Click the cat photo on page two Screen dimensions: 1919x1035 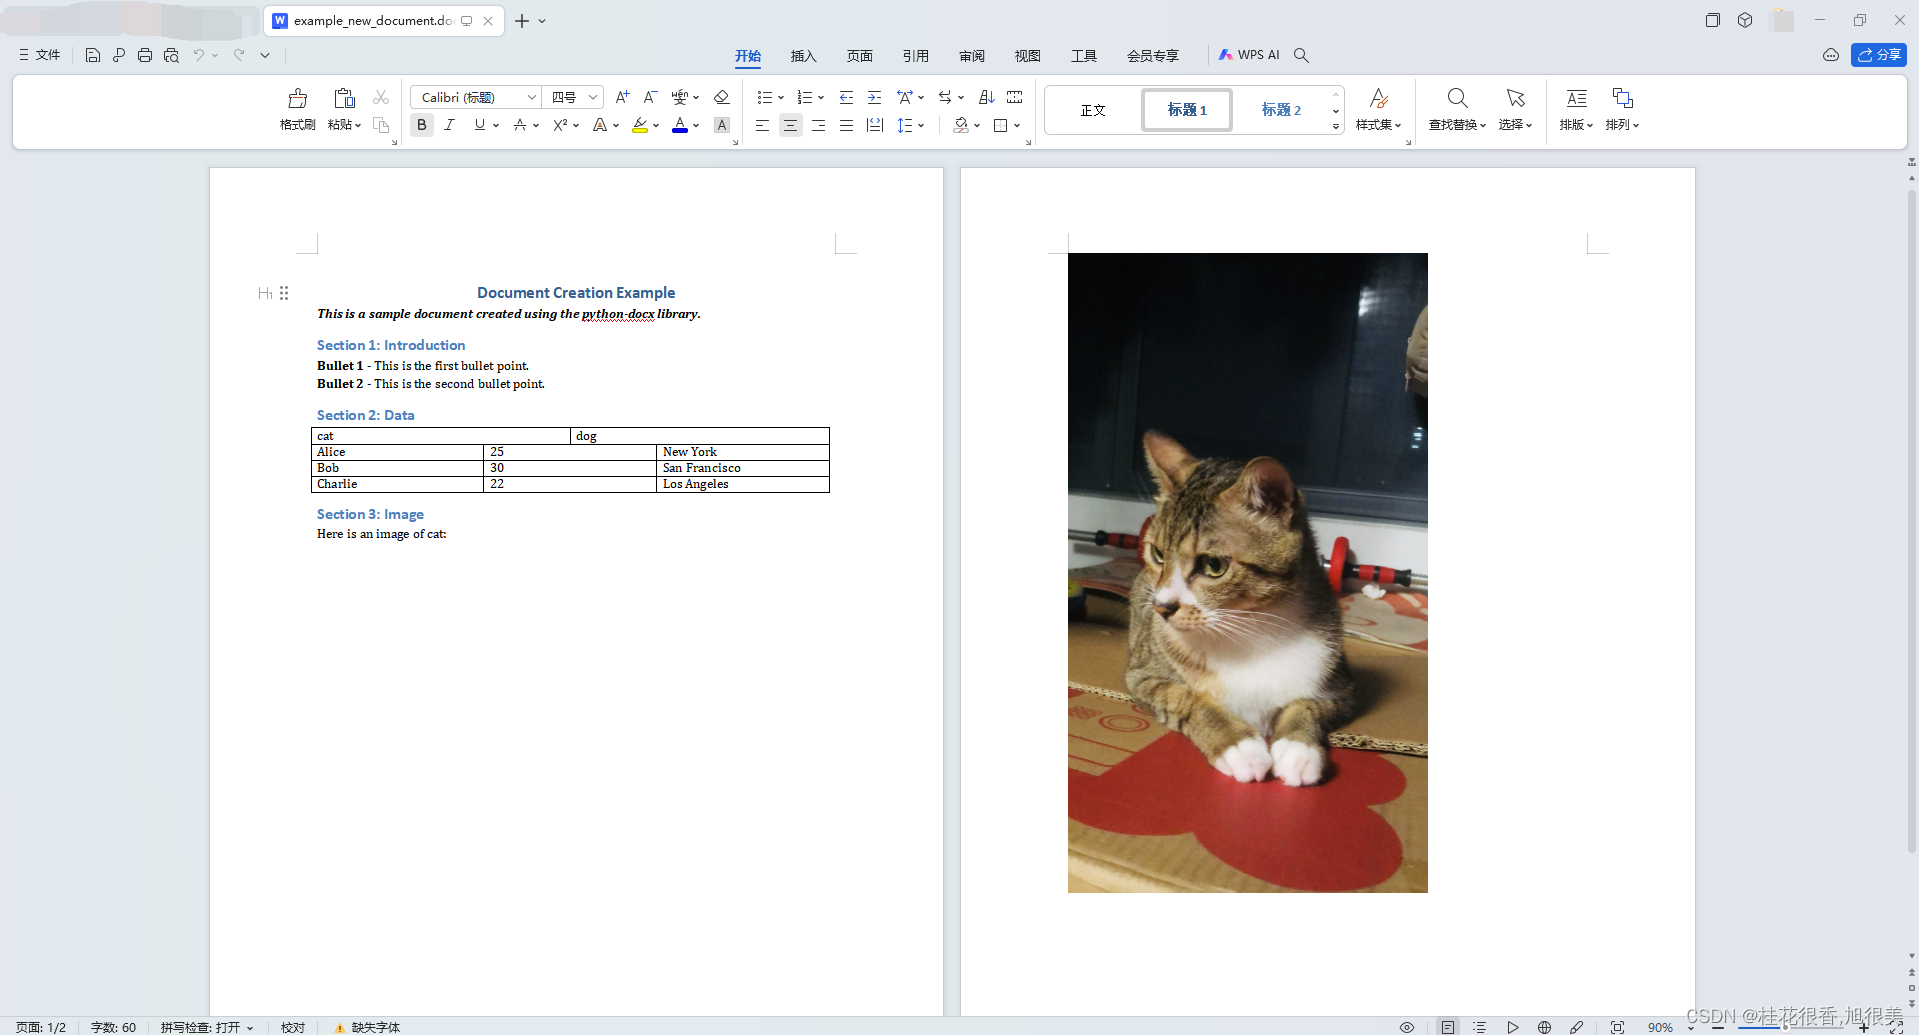click(1248, 573)
